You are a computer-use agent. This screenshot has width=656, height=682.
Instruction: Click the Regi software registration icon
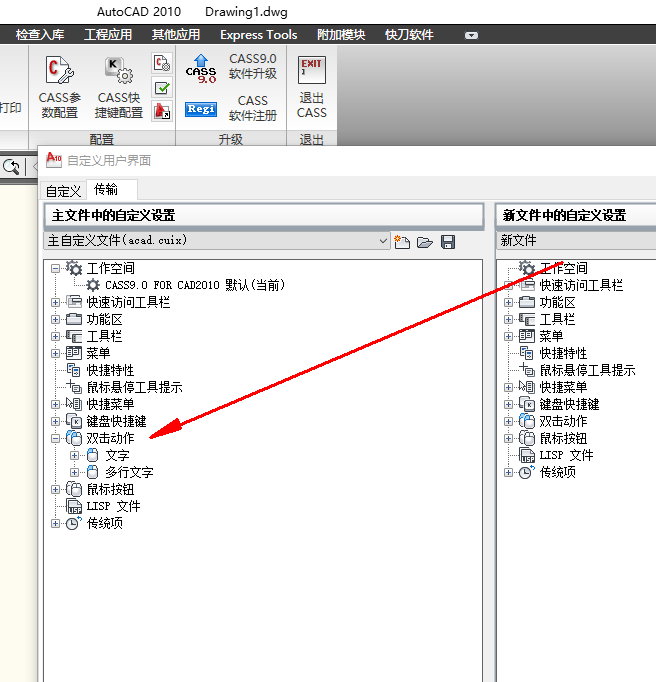pos(201,109)
